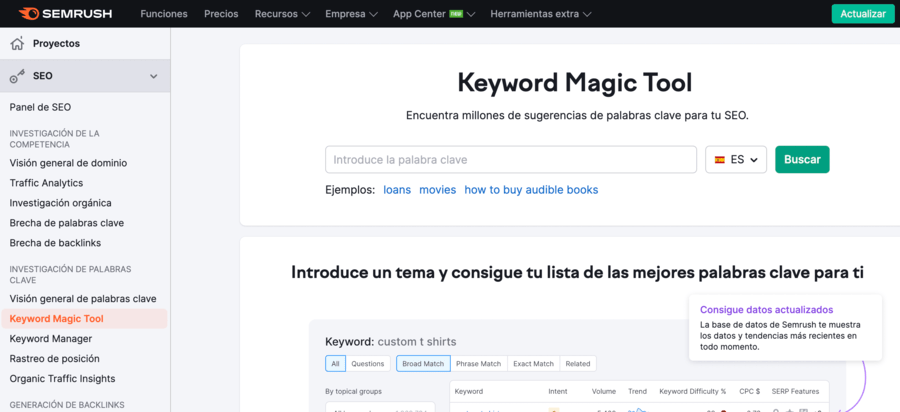900x412 pixels.
Task: Open Brecha de backlinks
Action: pyautogui.click(x=55, y=243)
